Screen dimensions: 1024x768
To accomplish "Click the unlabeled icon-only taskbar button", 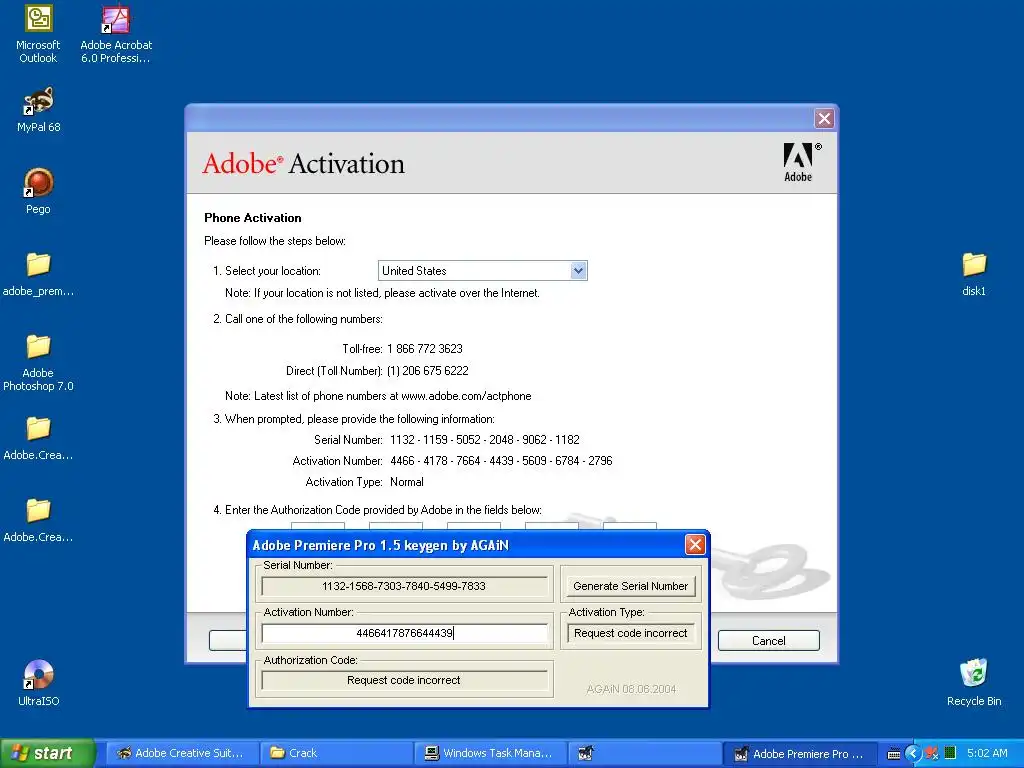I will pos(644,753).
